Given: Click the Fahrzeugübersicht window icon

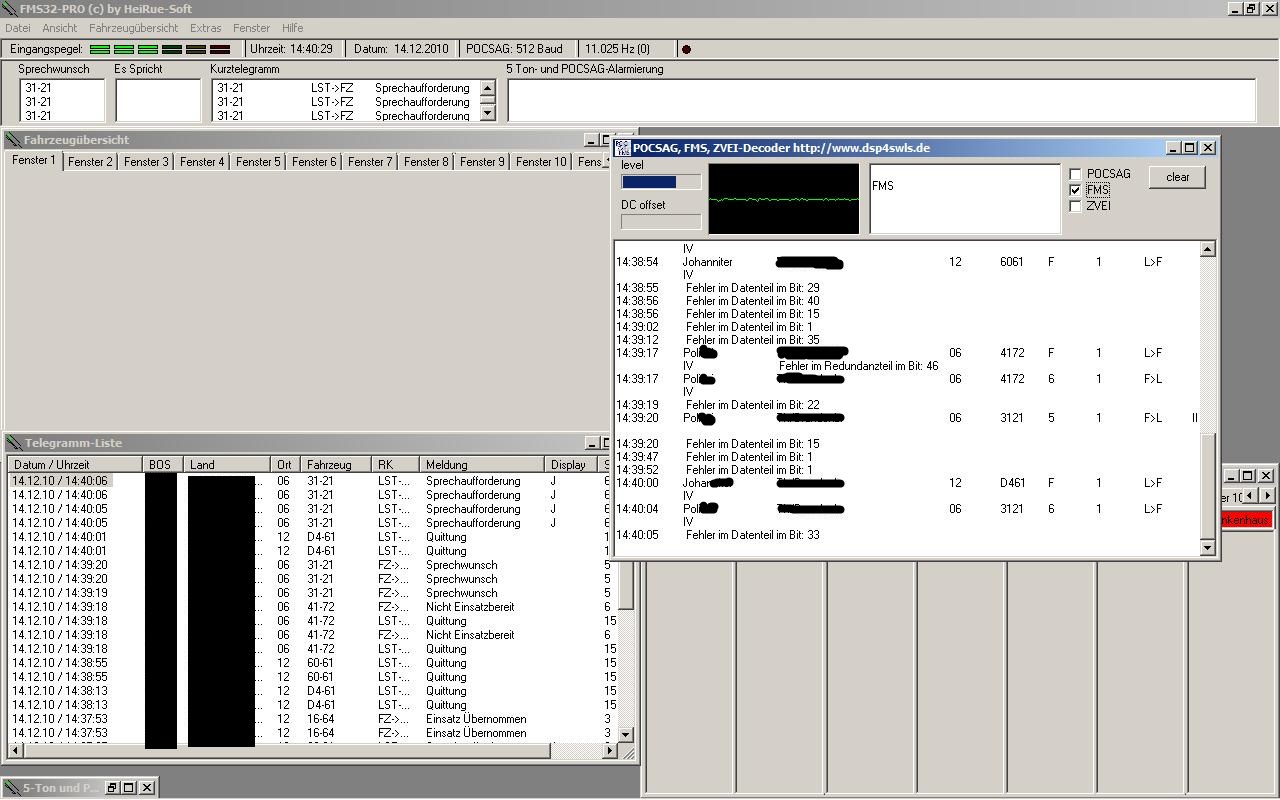Looking at the screenshot, I should [13, 141].
